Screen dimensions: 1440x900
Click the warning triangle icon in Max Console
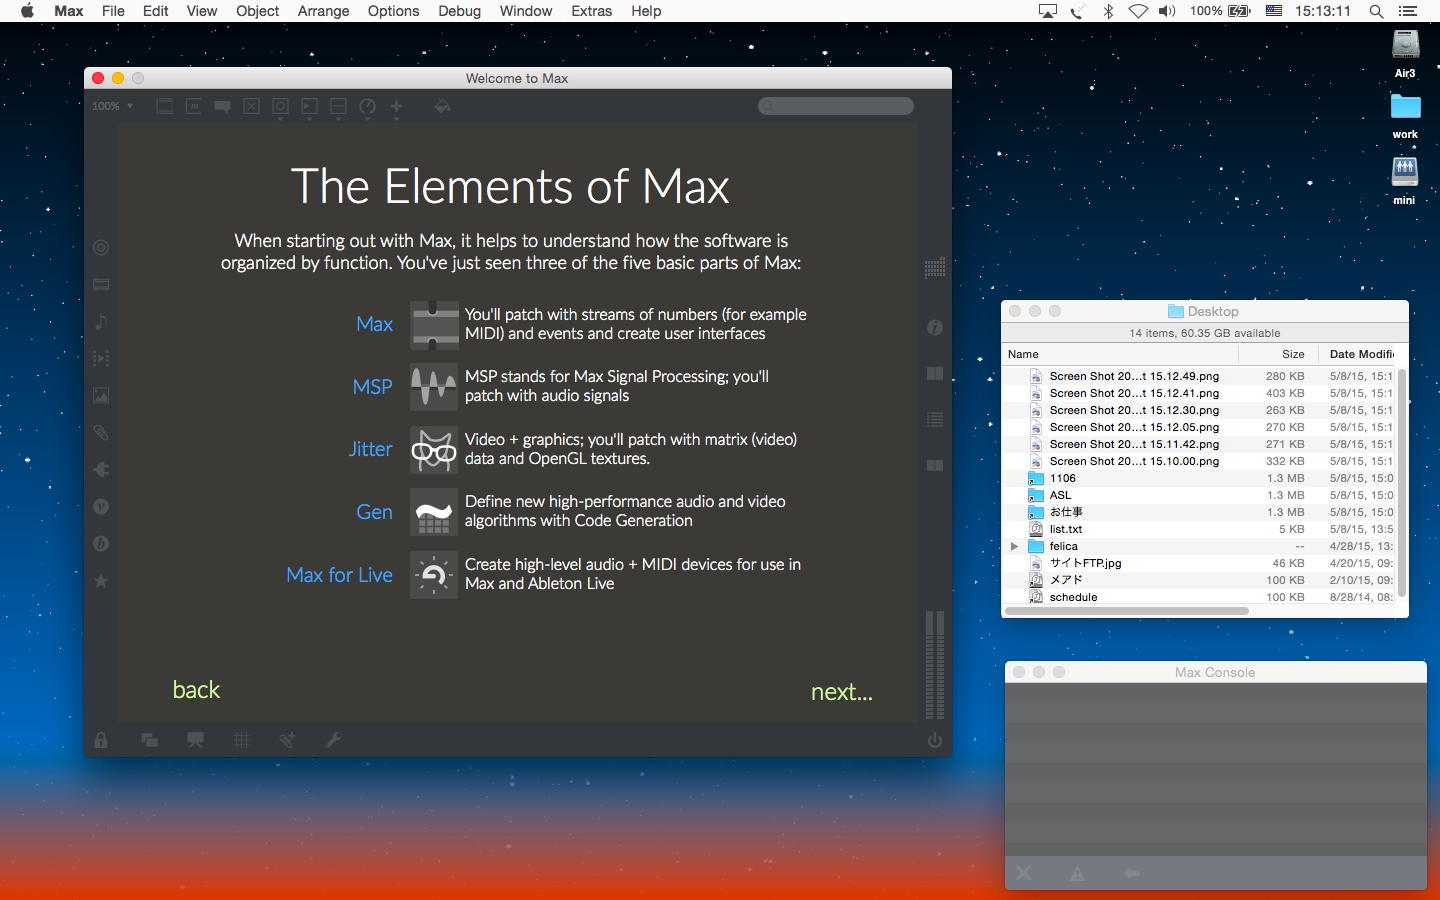point(1077,873)
